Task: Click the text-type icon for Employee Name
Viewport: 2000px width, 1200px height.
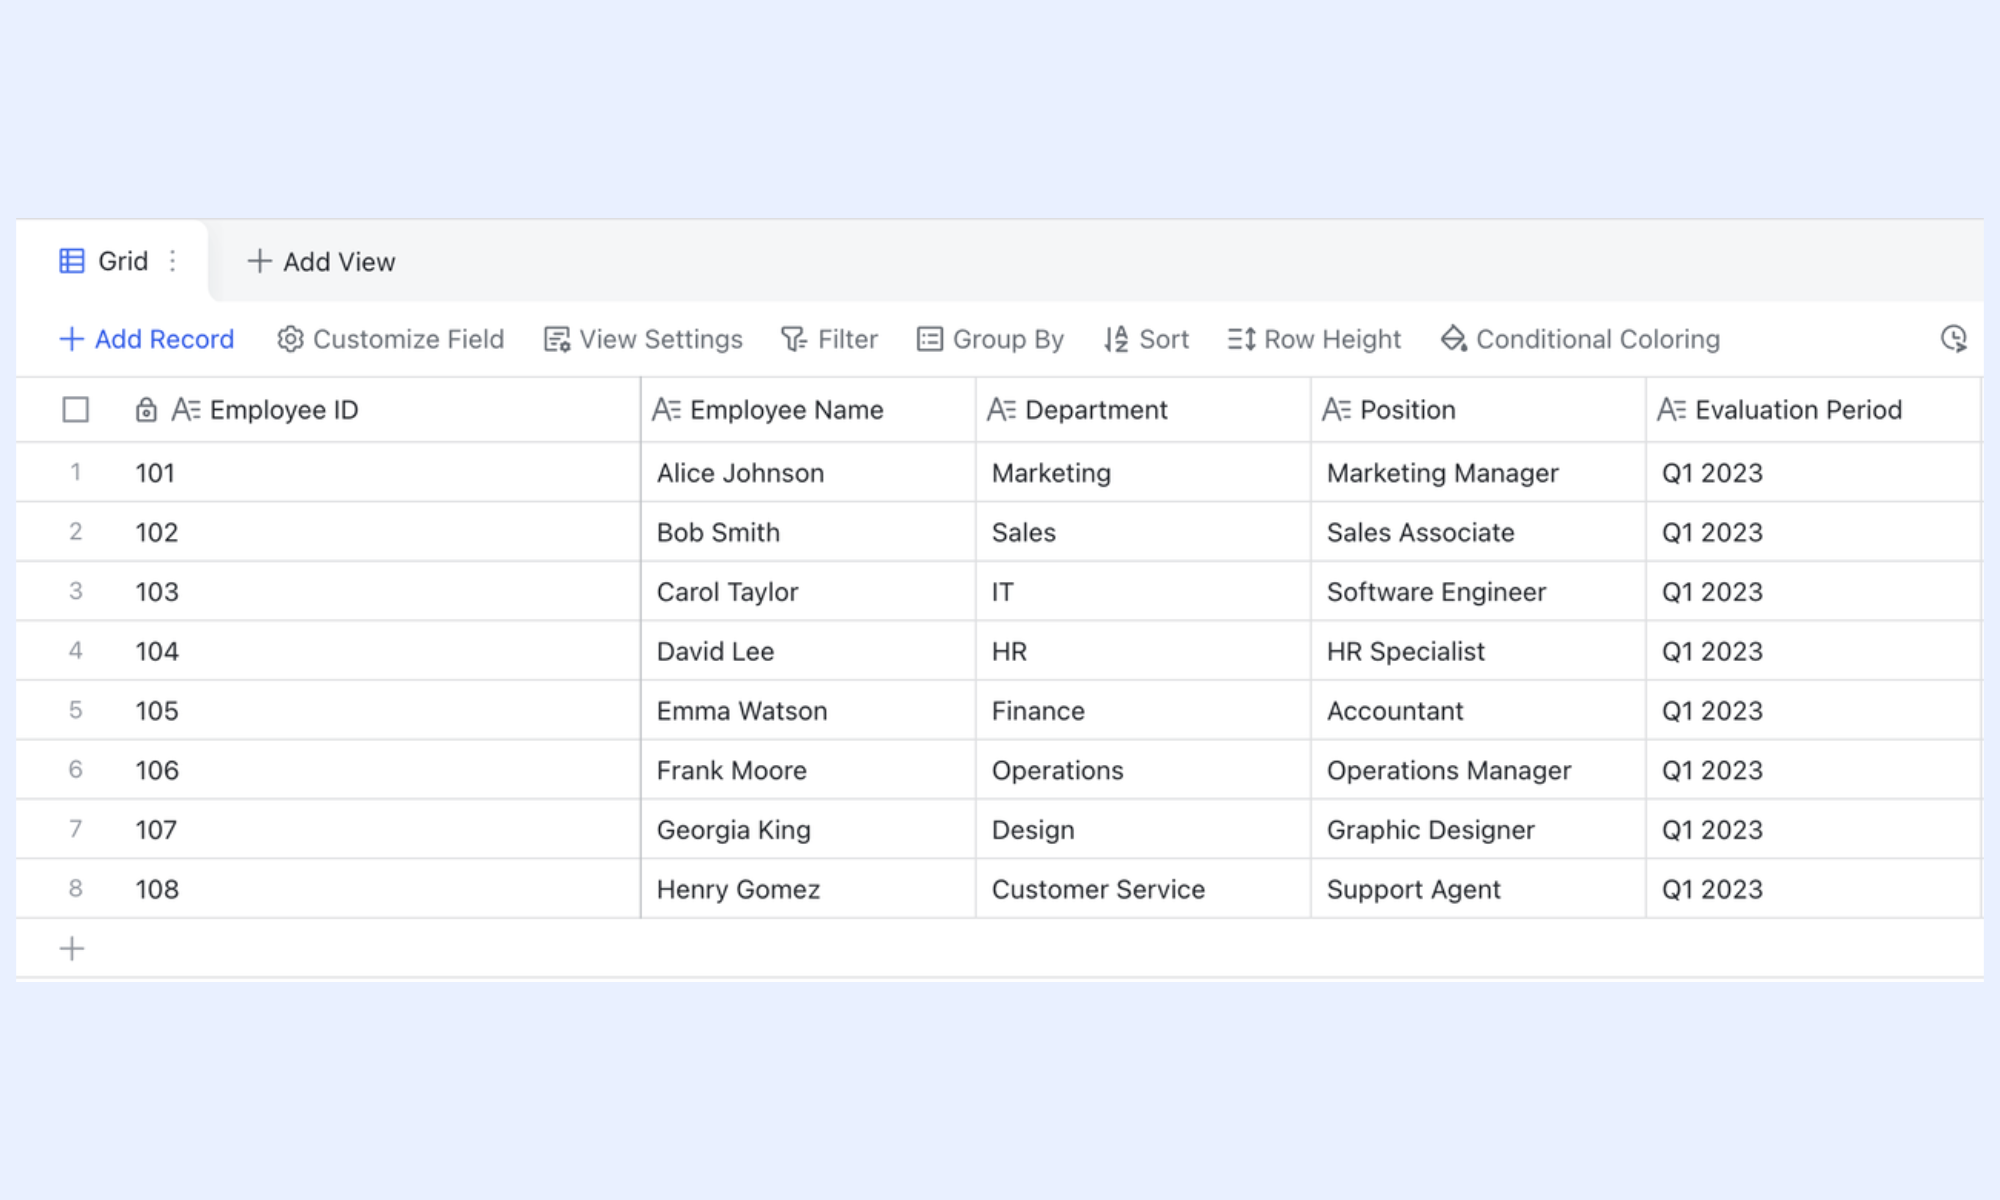Action: [666, 410]
